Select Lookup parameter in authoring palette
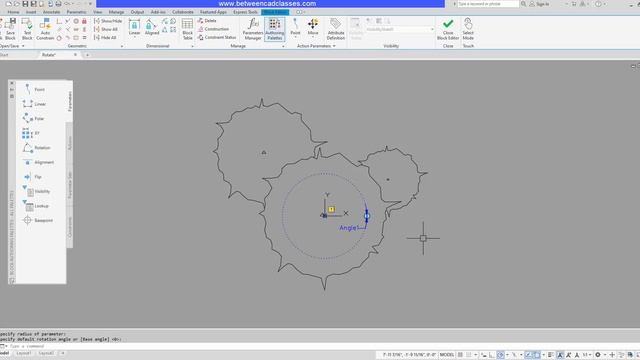The width and height of the screenshot is (640, 360). [x=36, y=206]
